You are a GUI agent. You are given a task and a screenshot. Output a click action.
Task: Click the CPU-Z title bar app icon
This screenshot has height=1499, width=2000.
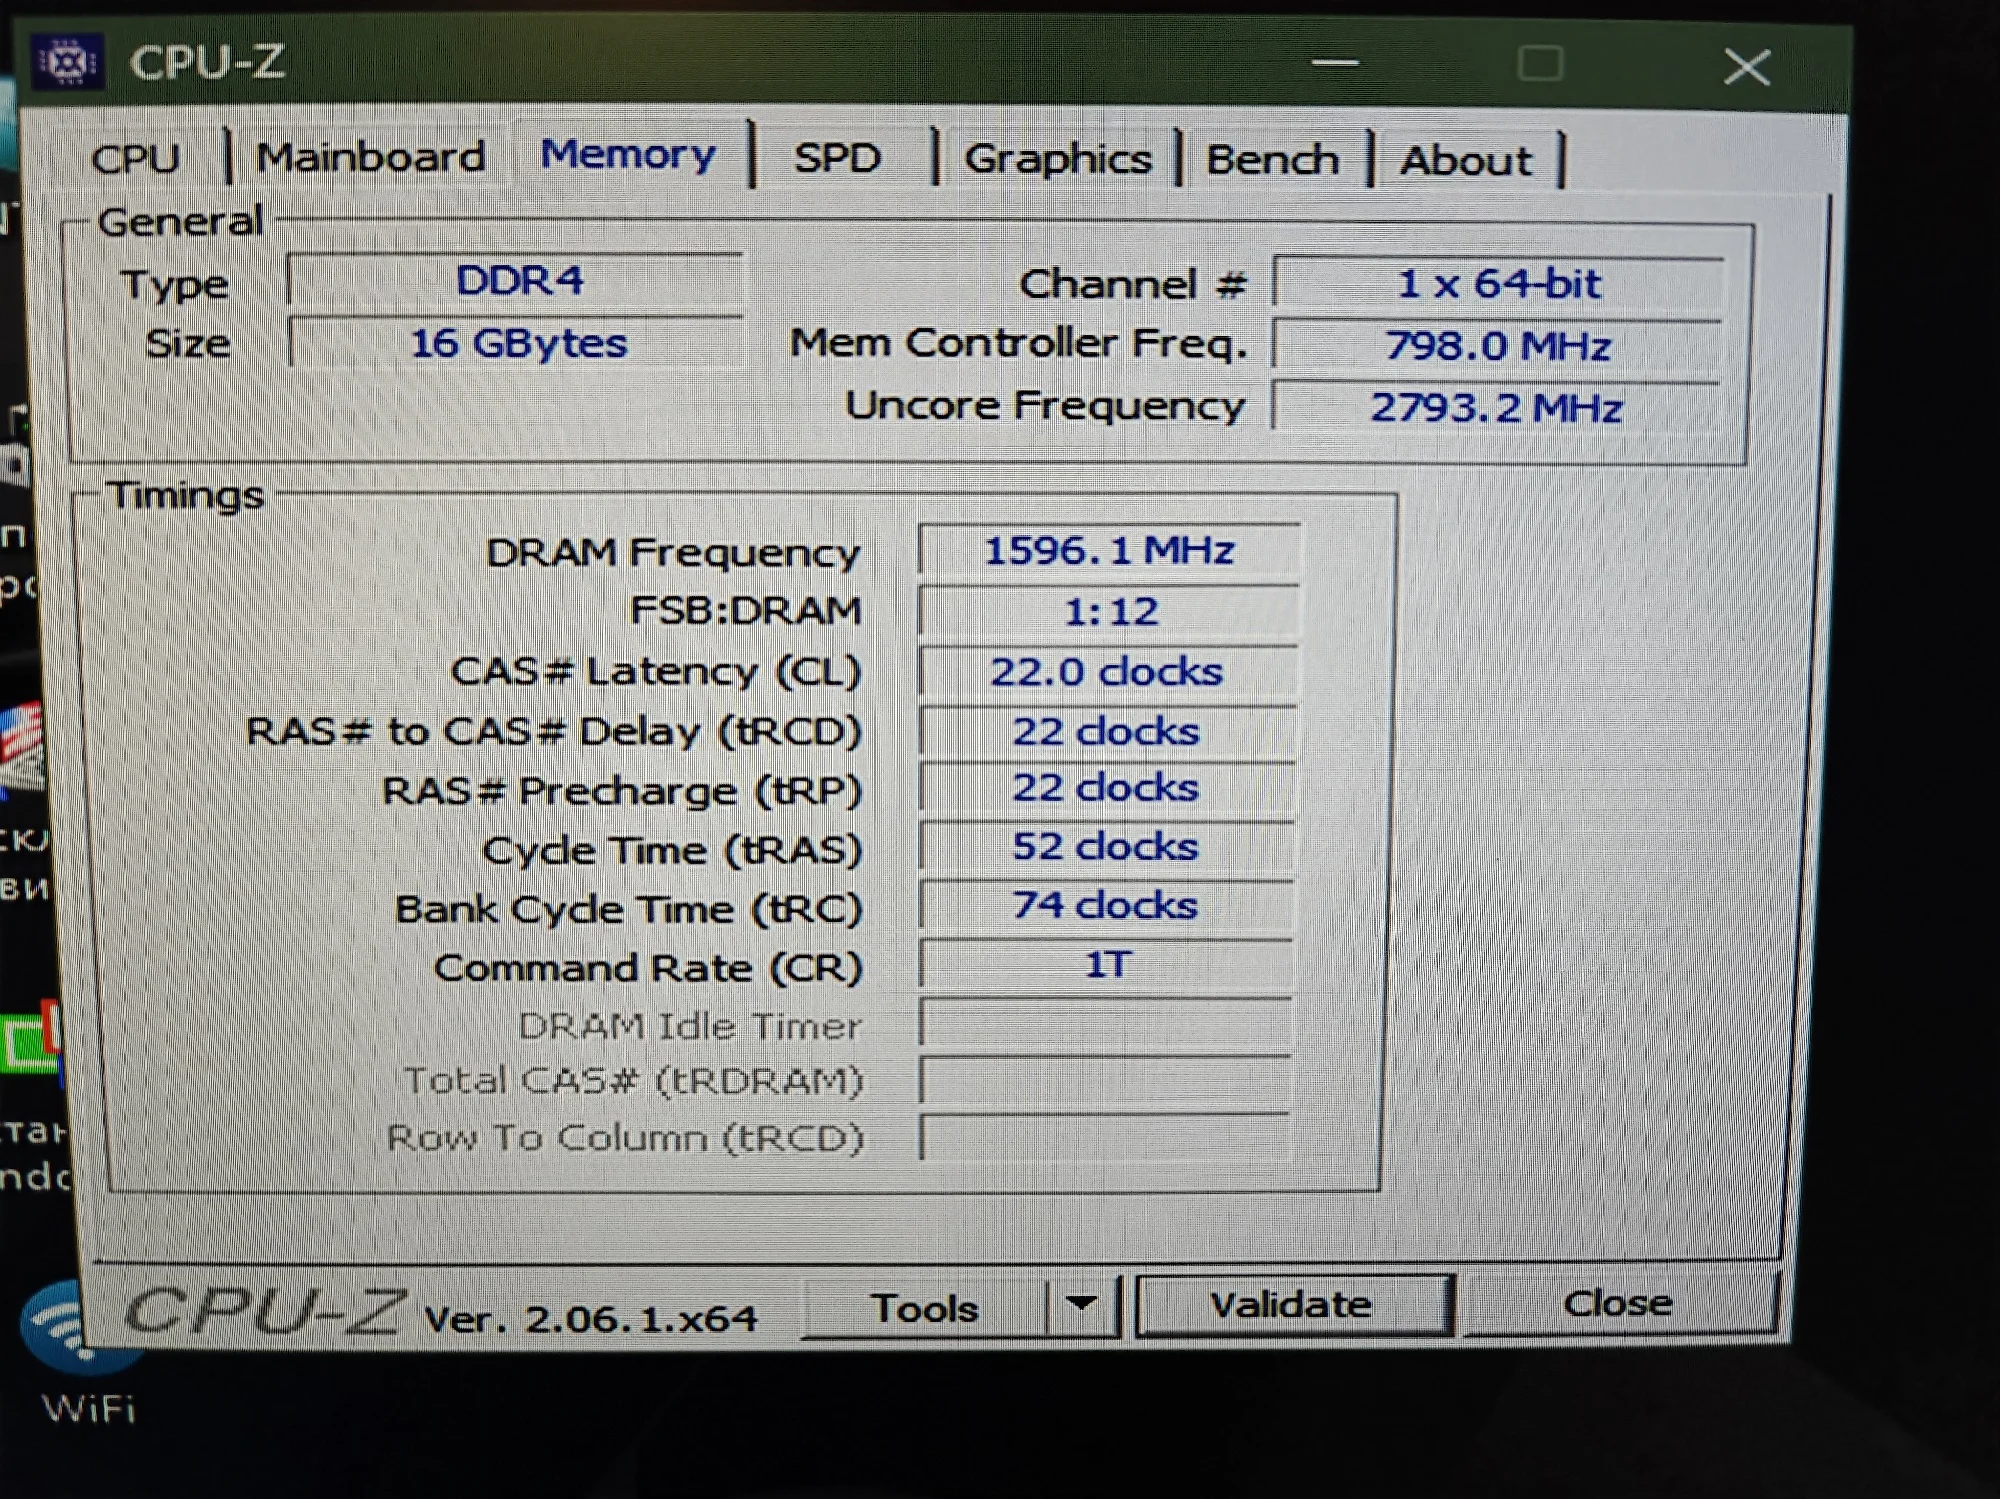pyautogui.click(x=68, y=63)
